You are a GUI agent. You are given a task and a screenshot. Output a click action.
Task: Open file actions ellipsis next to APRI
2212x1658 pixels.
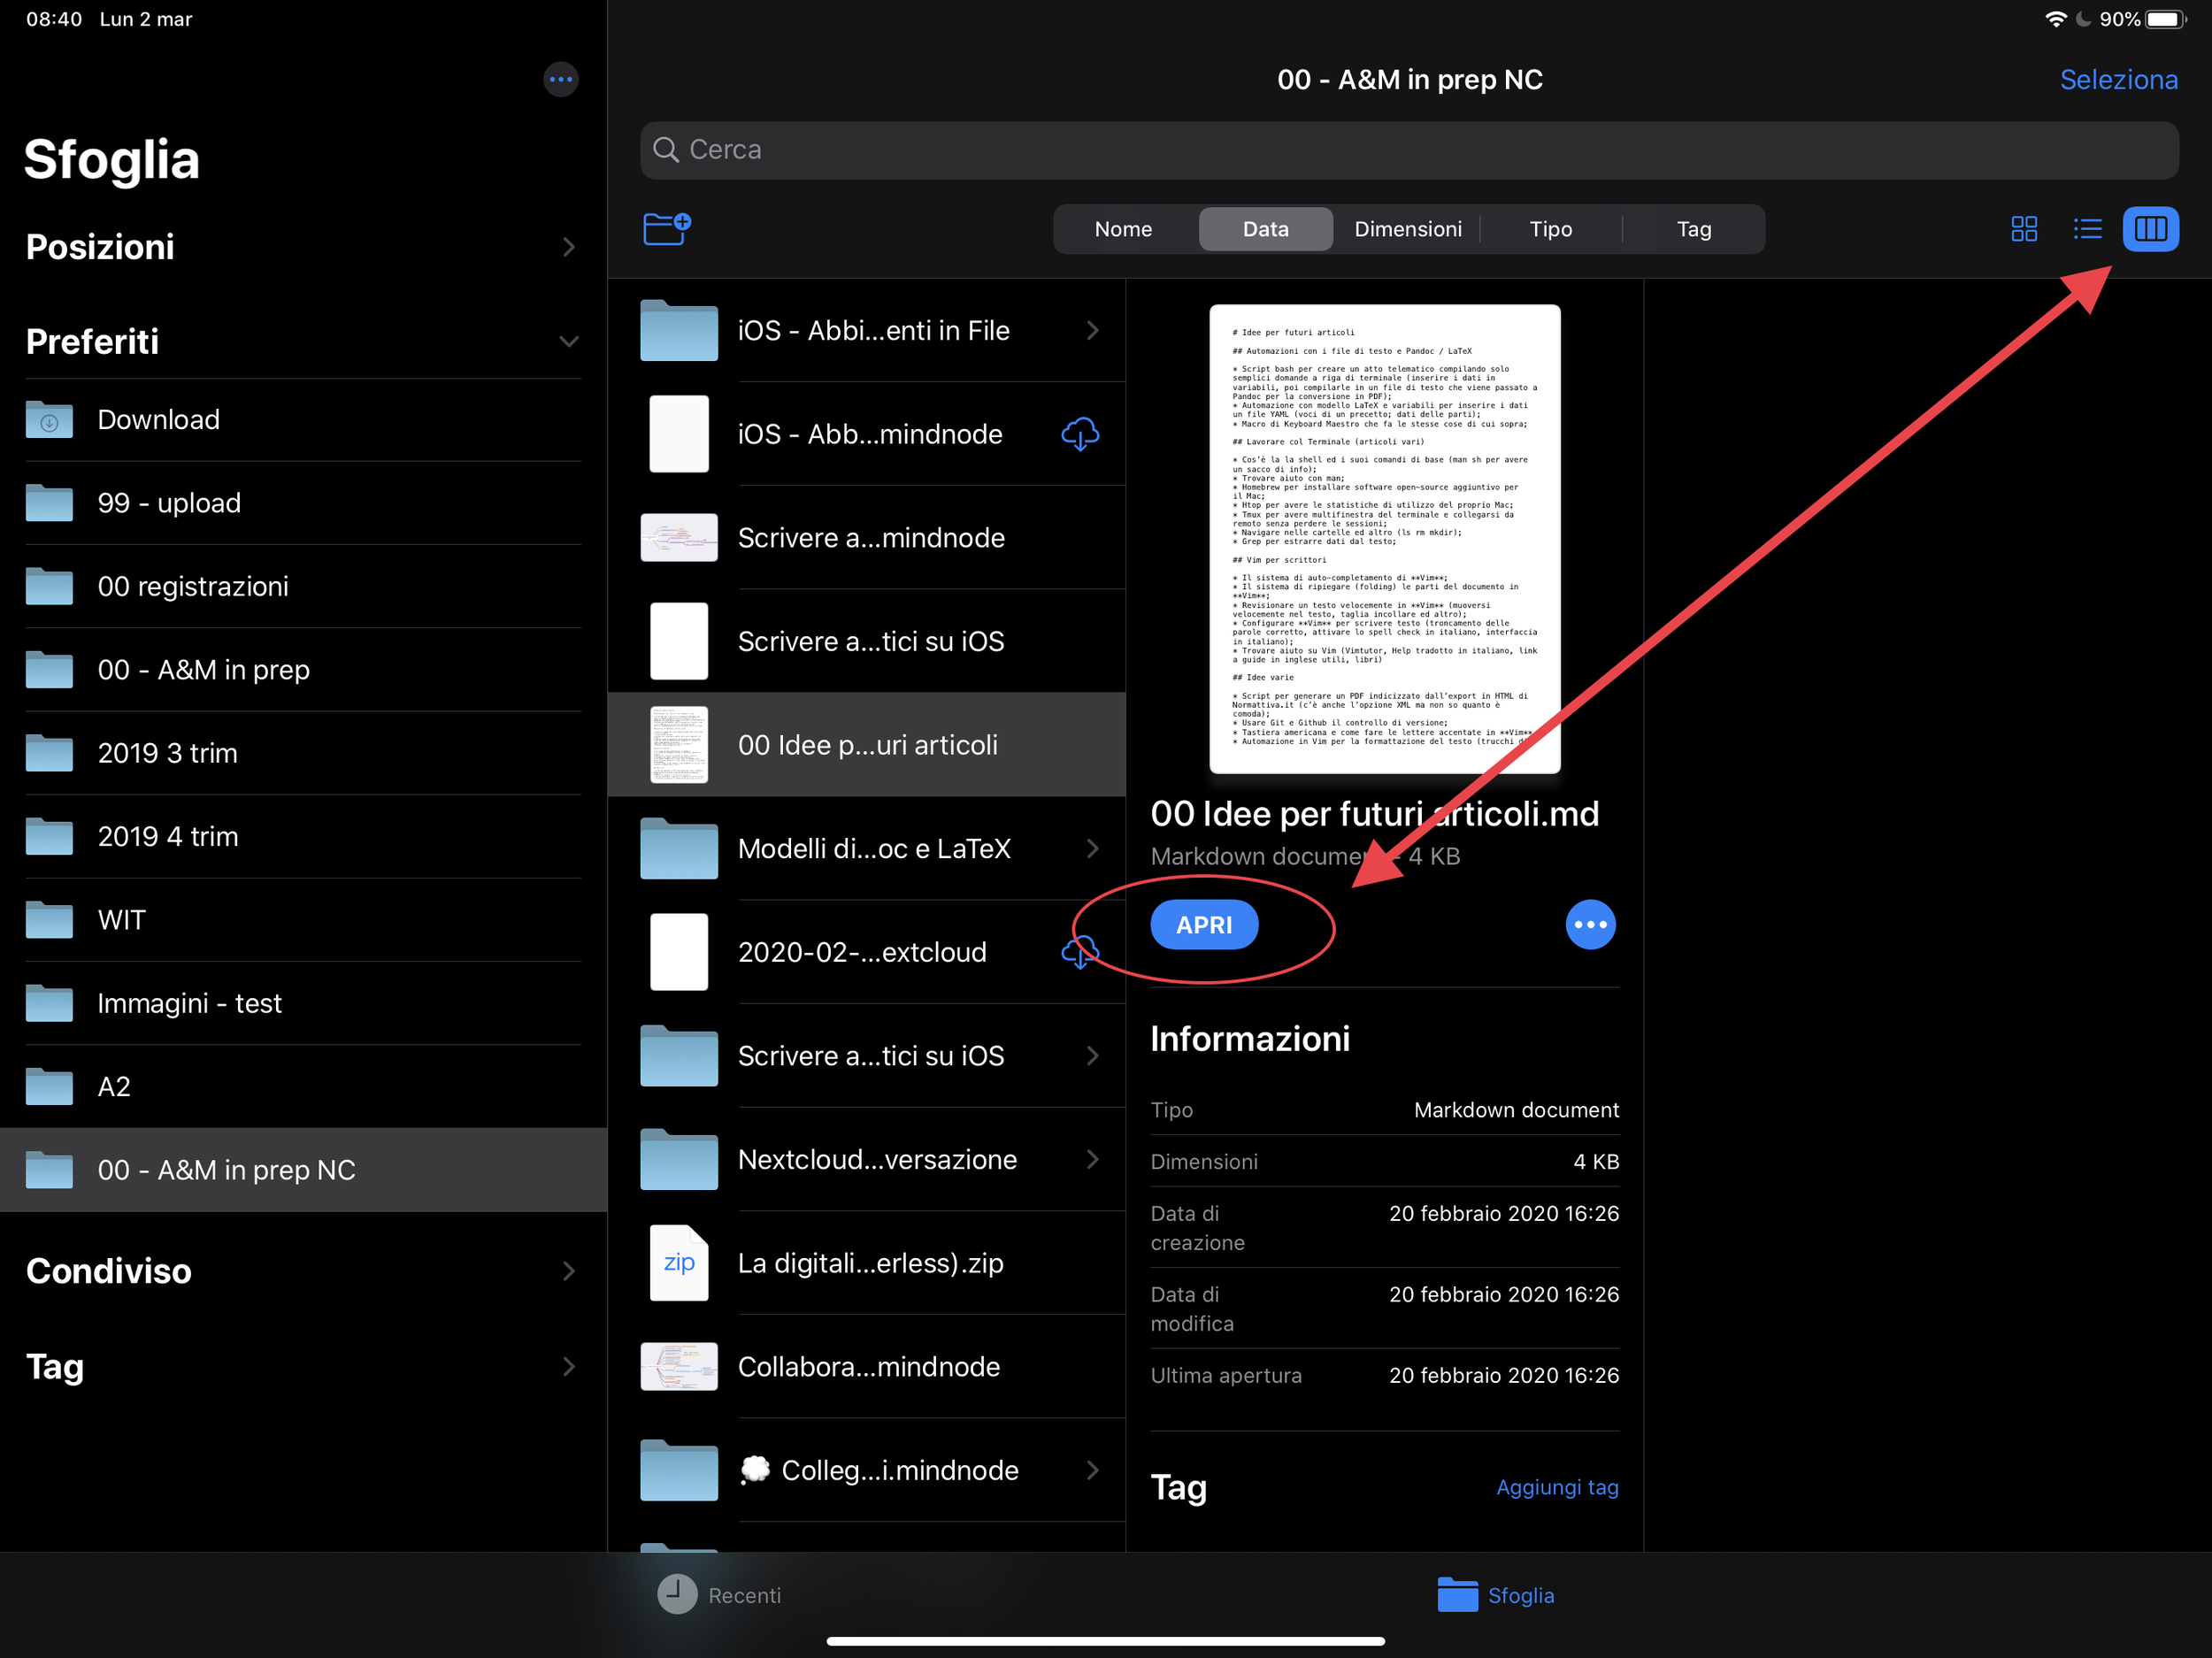[1589, 924]
